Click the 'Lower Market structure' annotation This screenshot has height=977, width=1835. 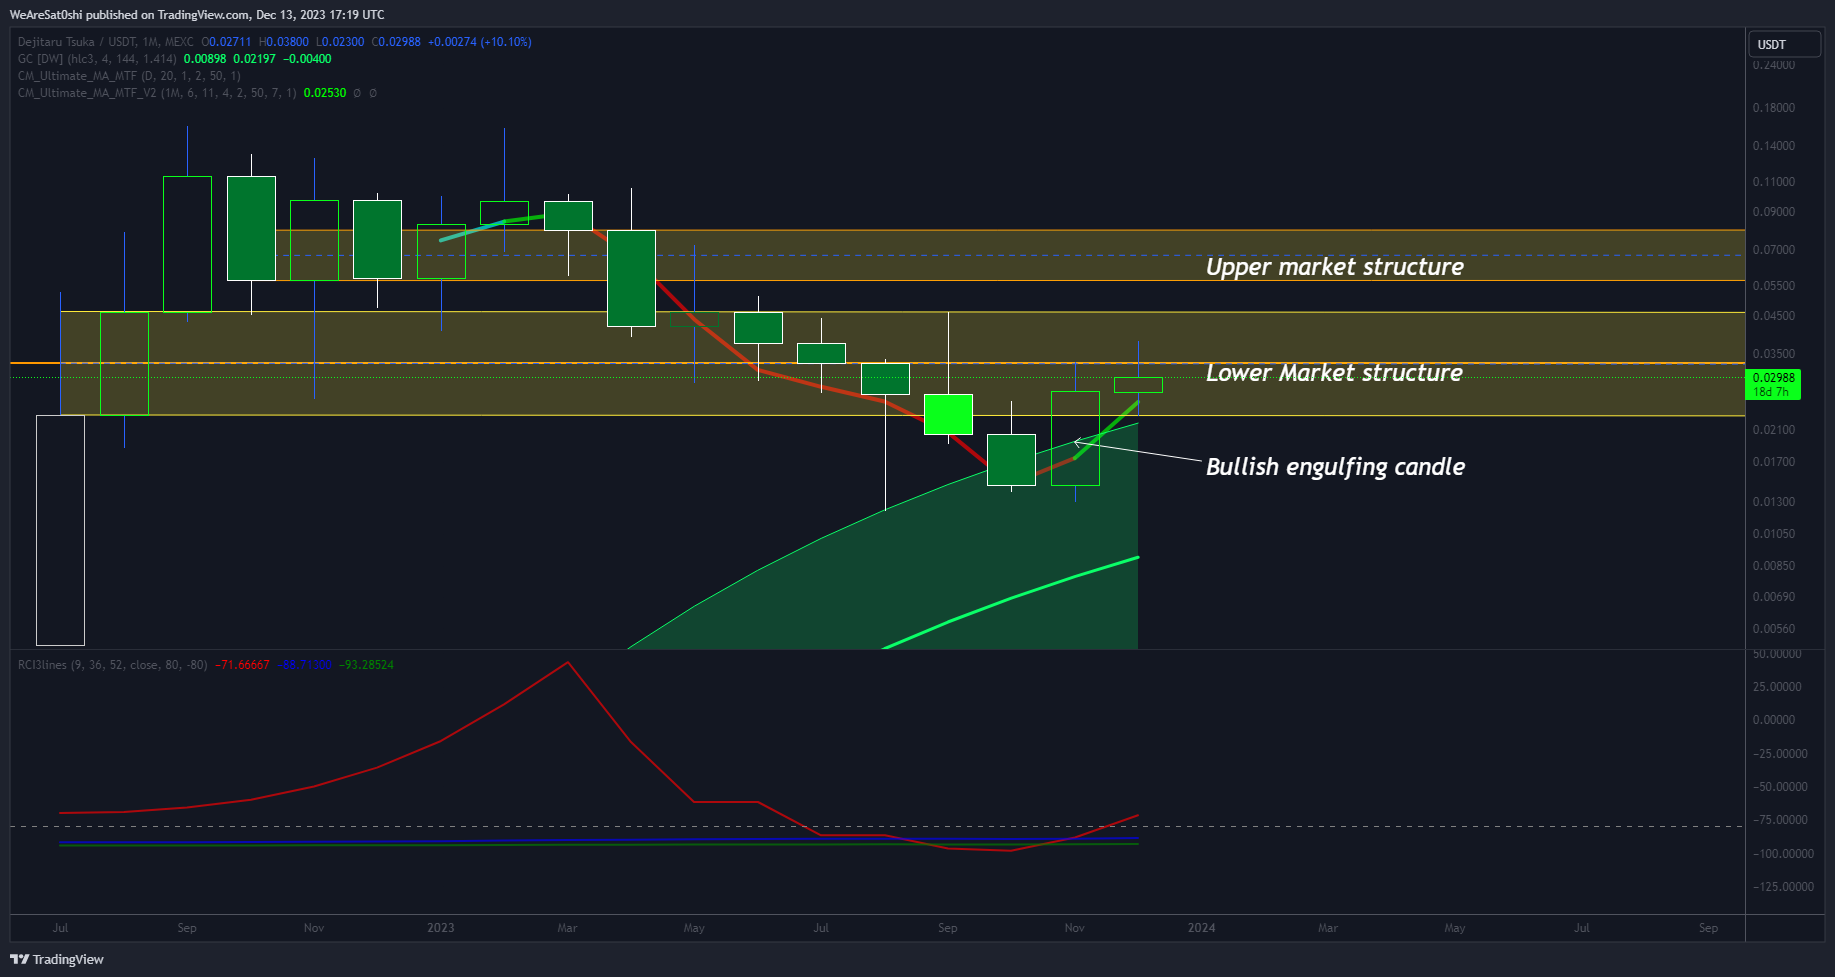pyautogui.click(x=1334, y=373)
